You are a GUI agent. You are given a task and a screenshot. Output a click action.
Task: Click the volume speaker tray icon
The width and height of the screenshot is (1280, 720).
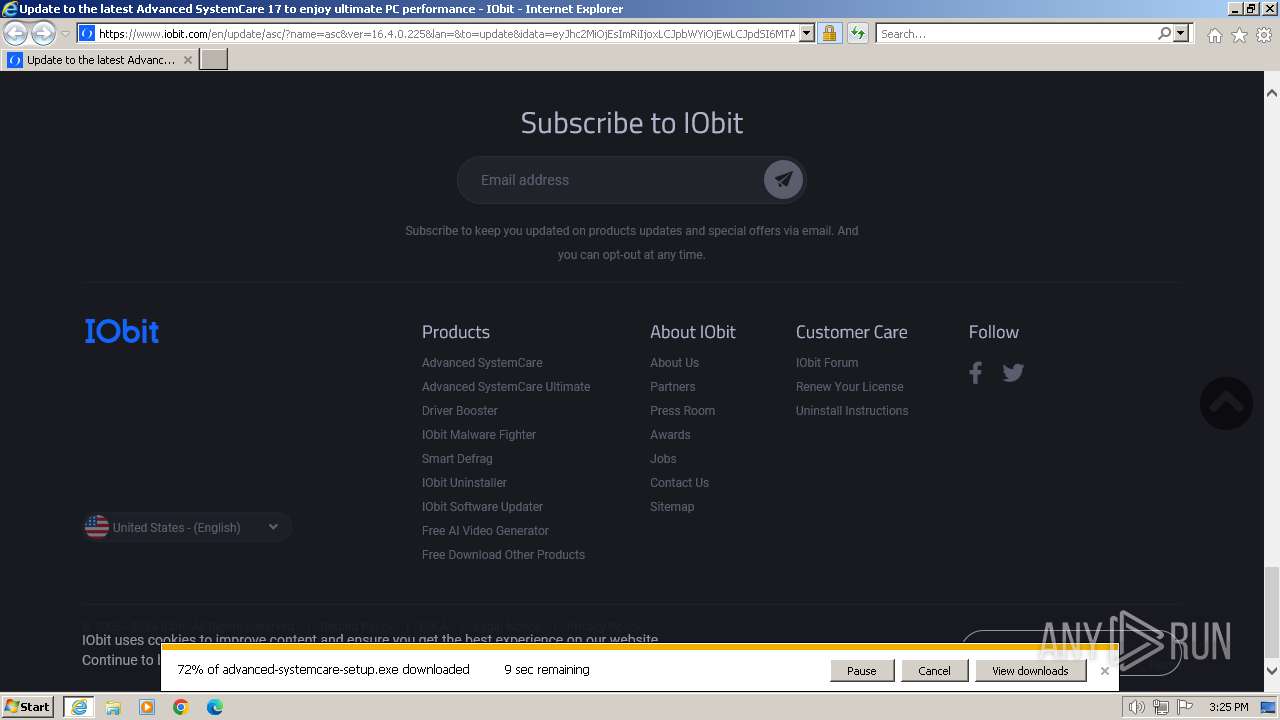pyautogui.click(x=1136, y=707)
